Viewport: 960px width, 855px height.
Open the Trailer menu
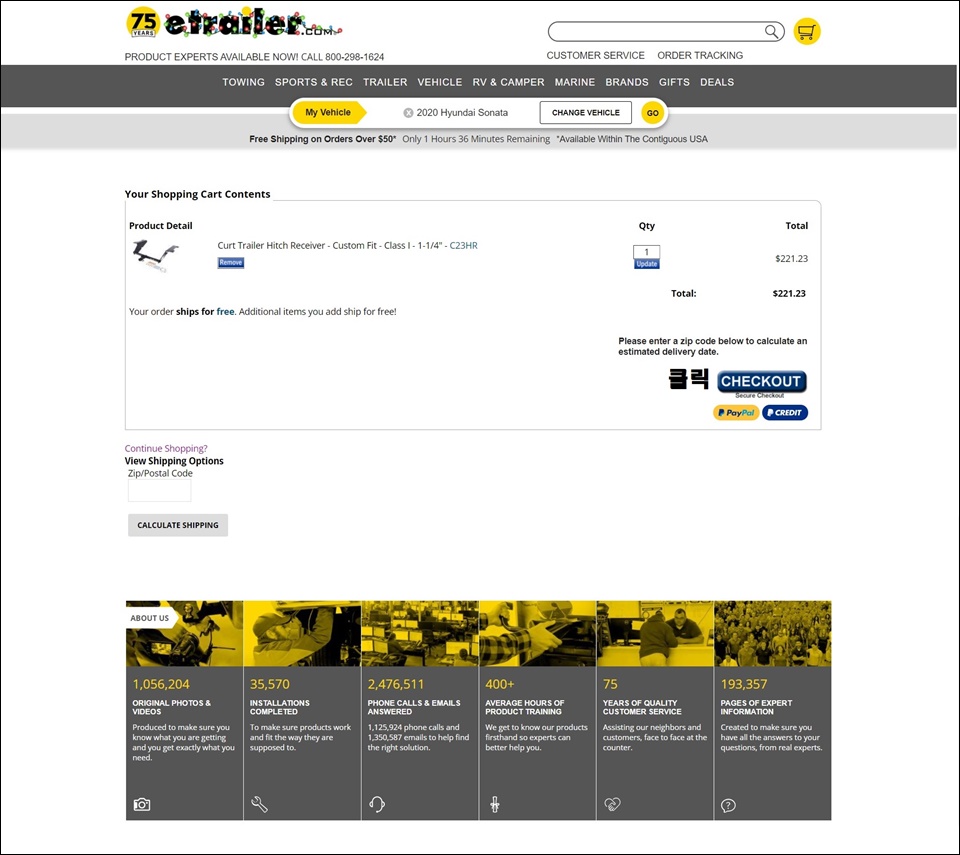click(x=384, y=82)
